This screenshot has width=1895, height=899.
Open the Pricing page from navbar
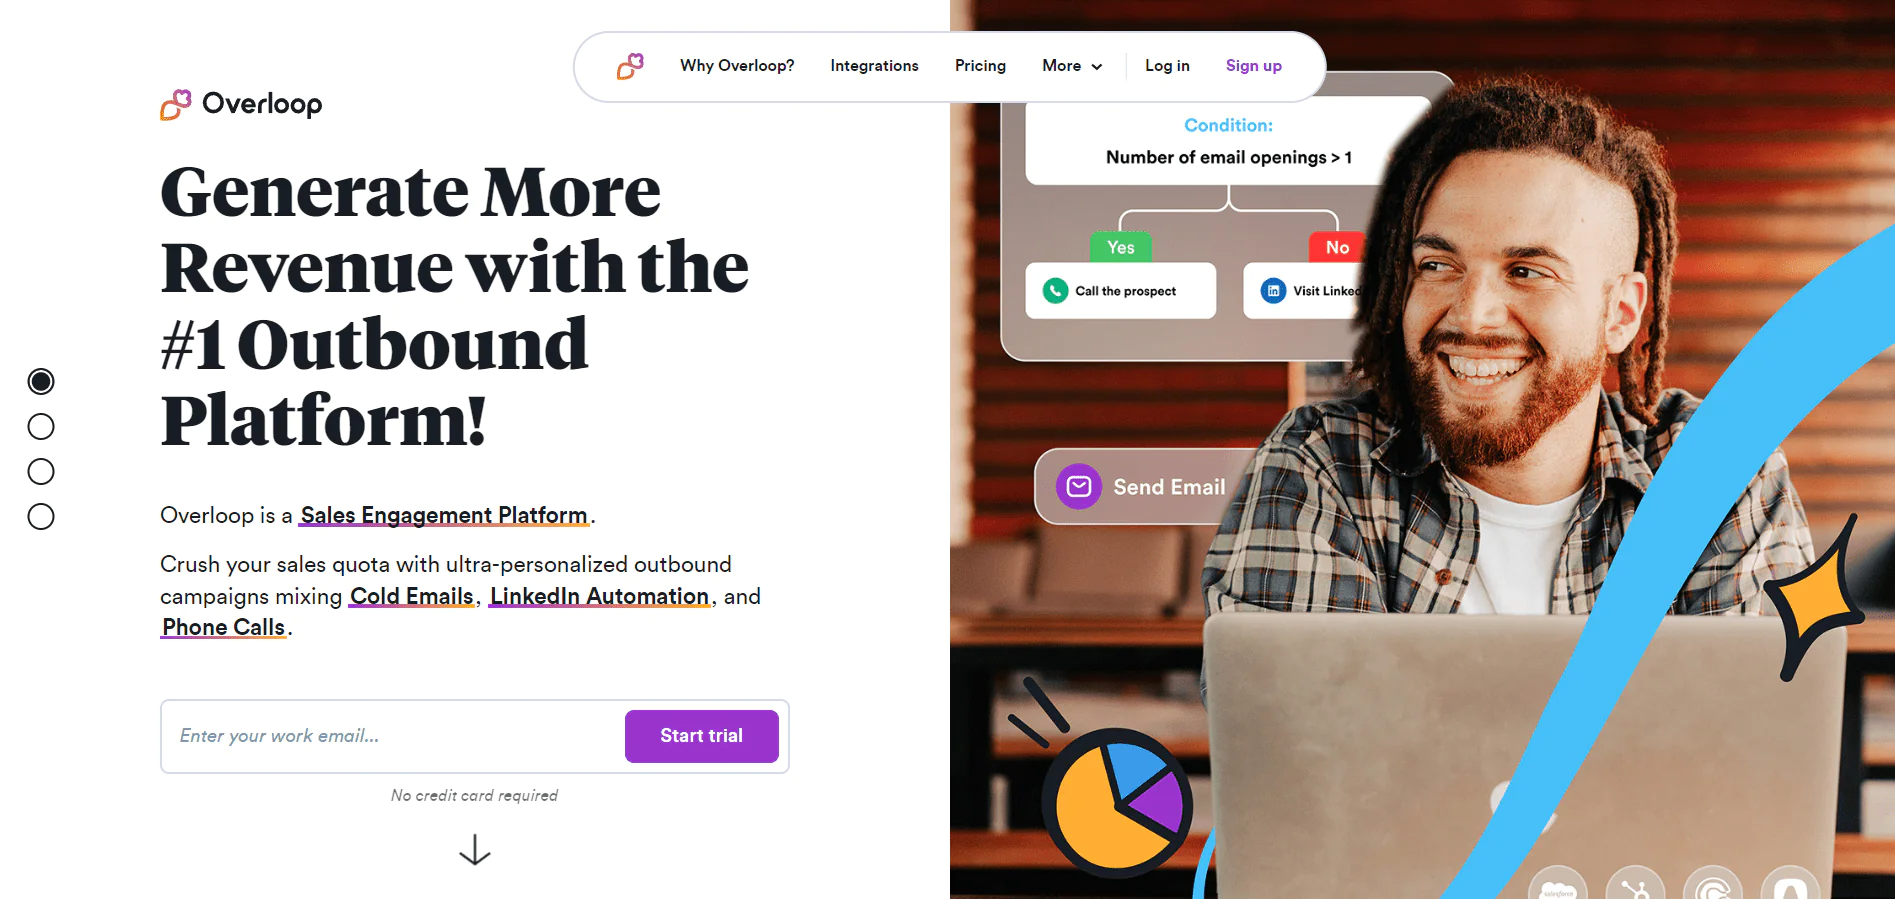980,66
